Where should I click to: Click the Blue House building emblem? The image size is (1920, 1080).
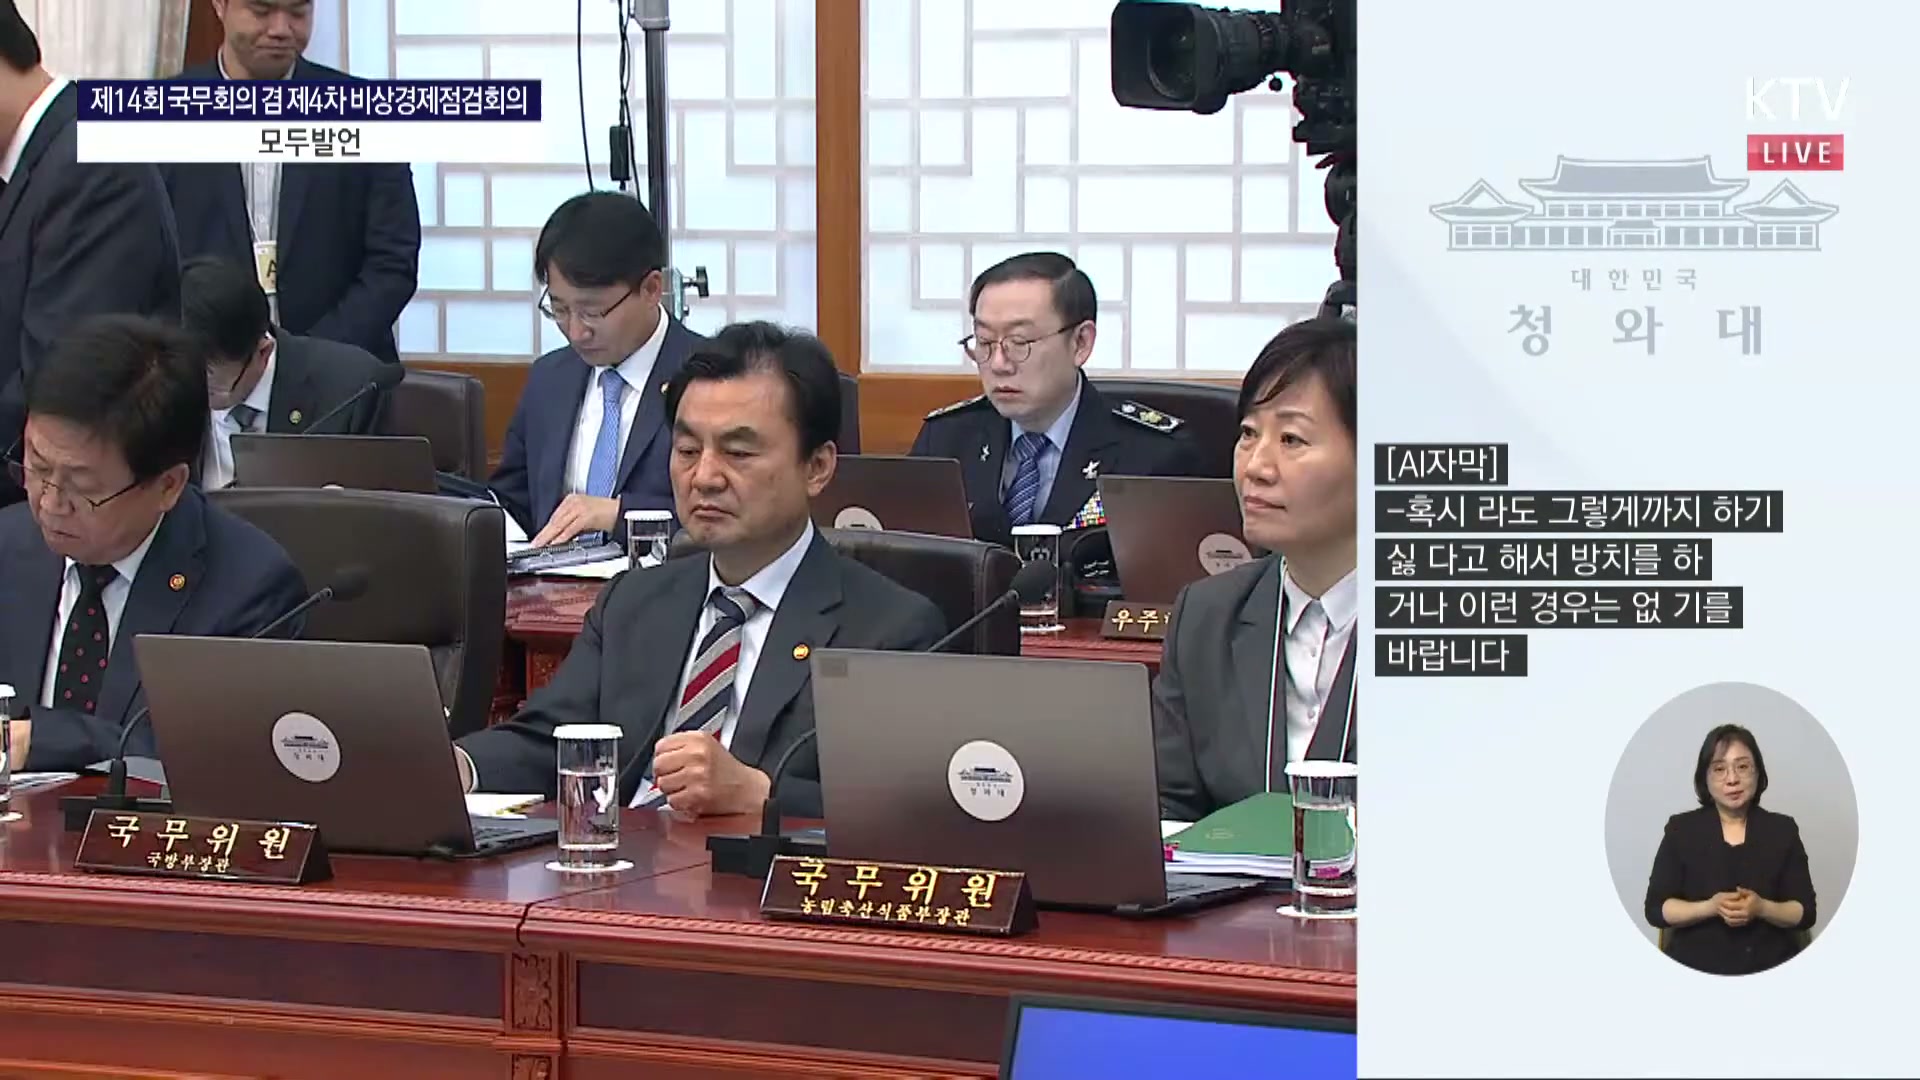[1633, 205]
